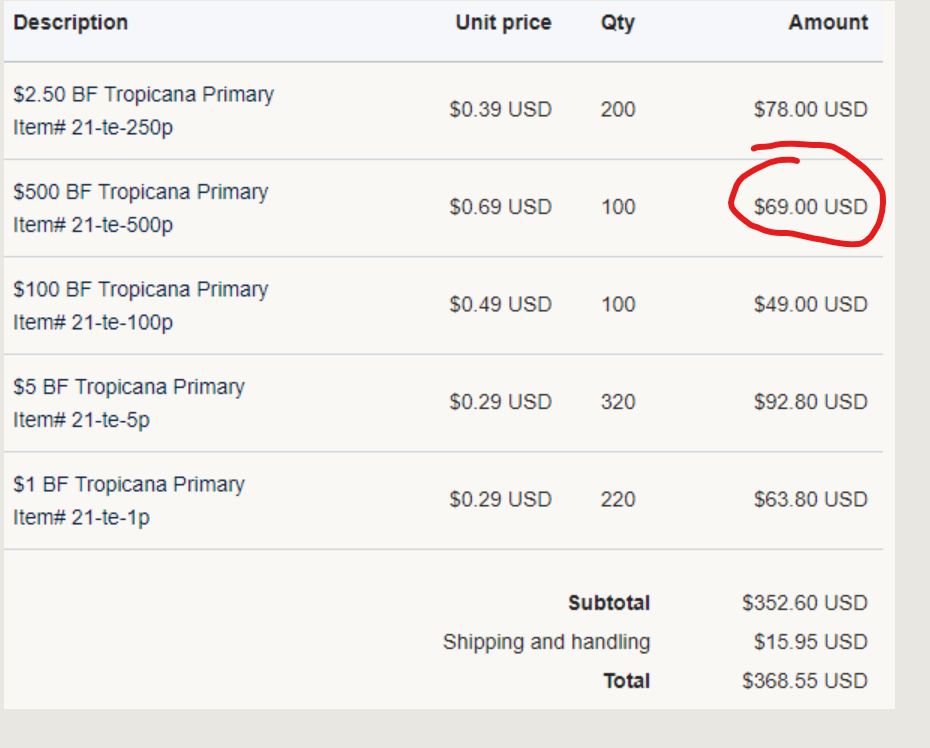This screenshot has width=930, height=748.
Task: Click the Amount column header
Action: tap(828, 22)
